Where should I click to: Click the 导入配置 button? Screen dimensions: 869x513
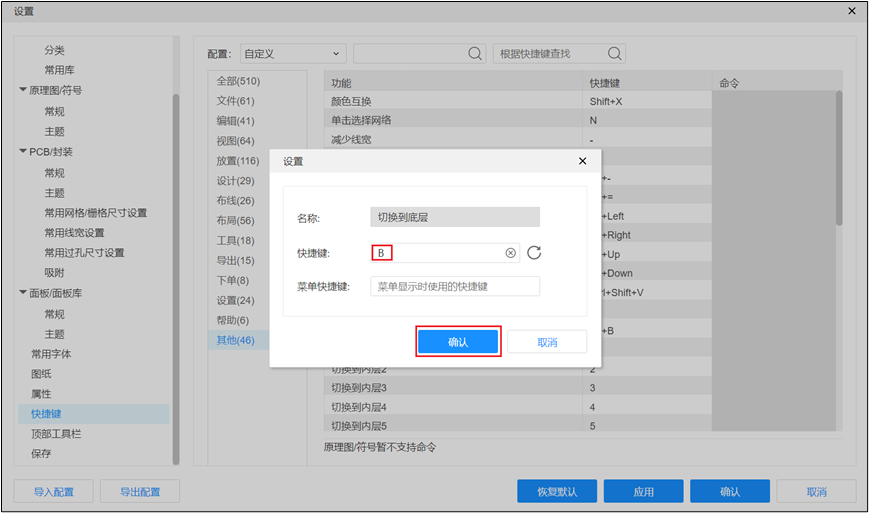[x=54, y=491]
